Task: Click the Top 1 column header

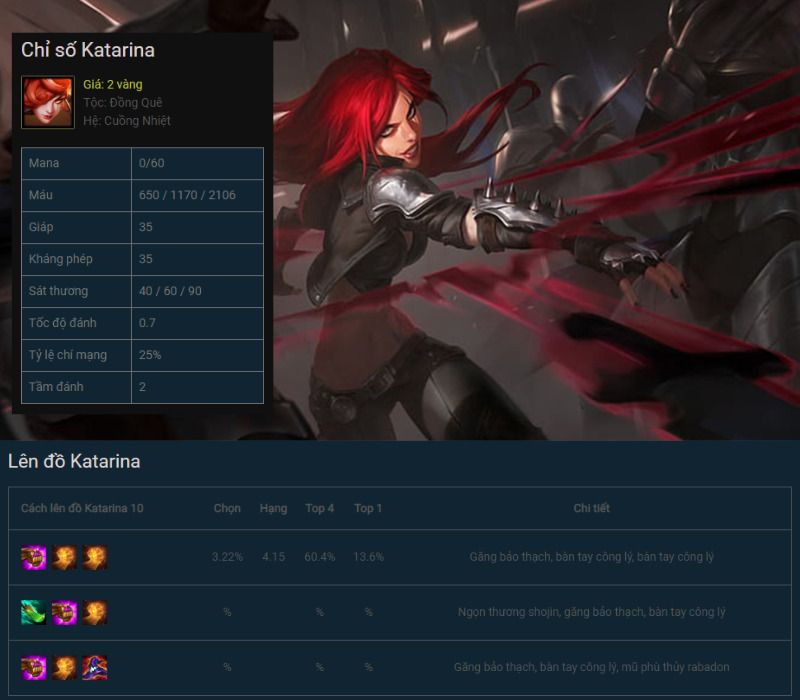Action: tap(368, 508)
